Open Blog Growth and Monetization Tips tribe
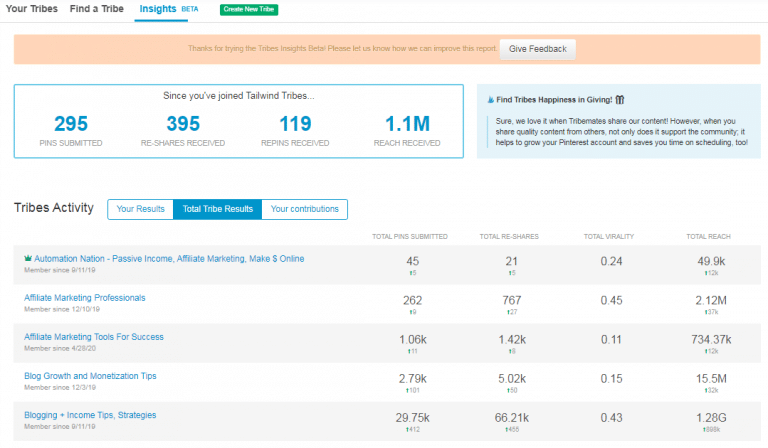Screen dimensions: 768x448 coord(90,376)
